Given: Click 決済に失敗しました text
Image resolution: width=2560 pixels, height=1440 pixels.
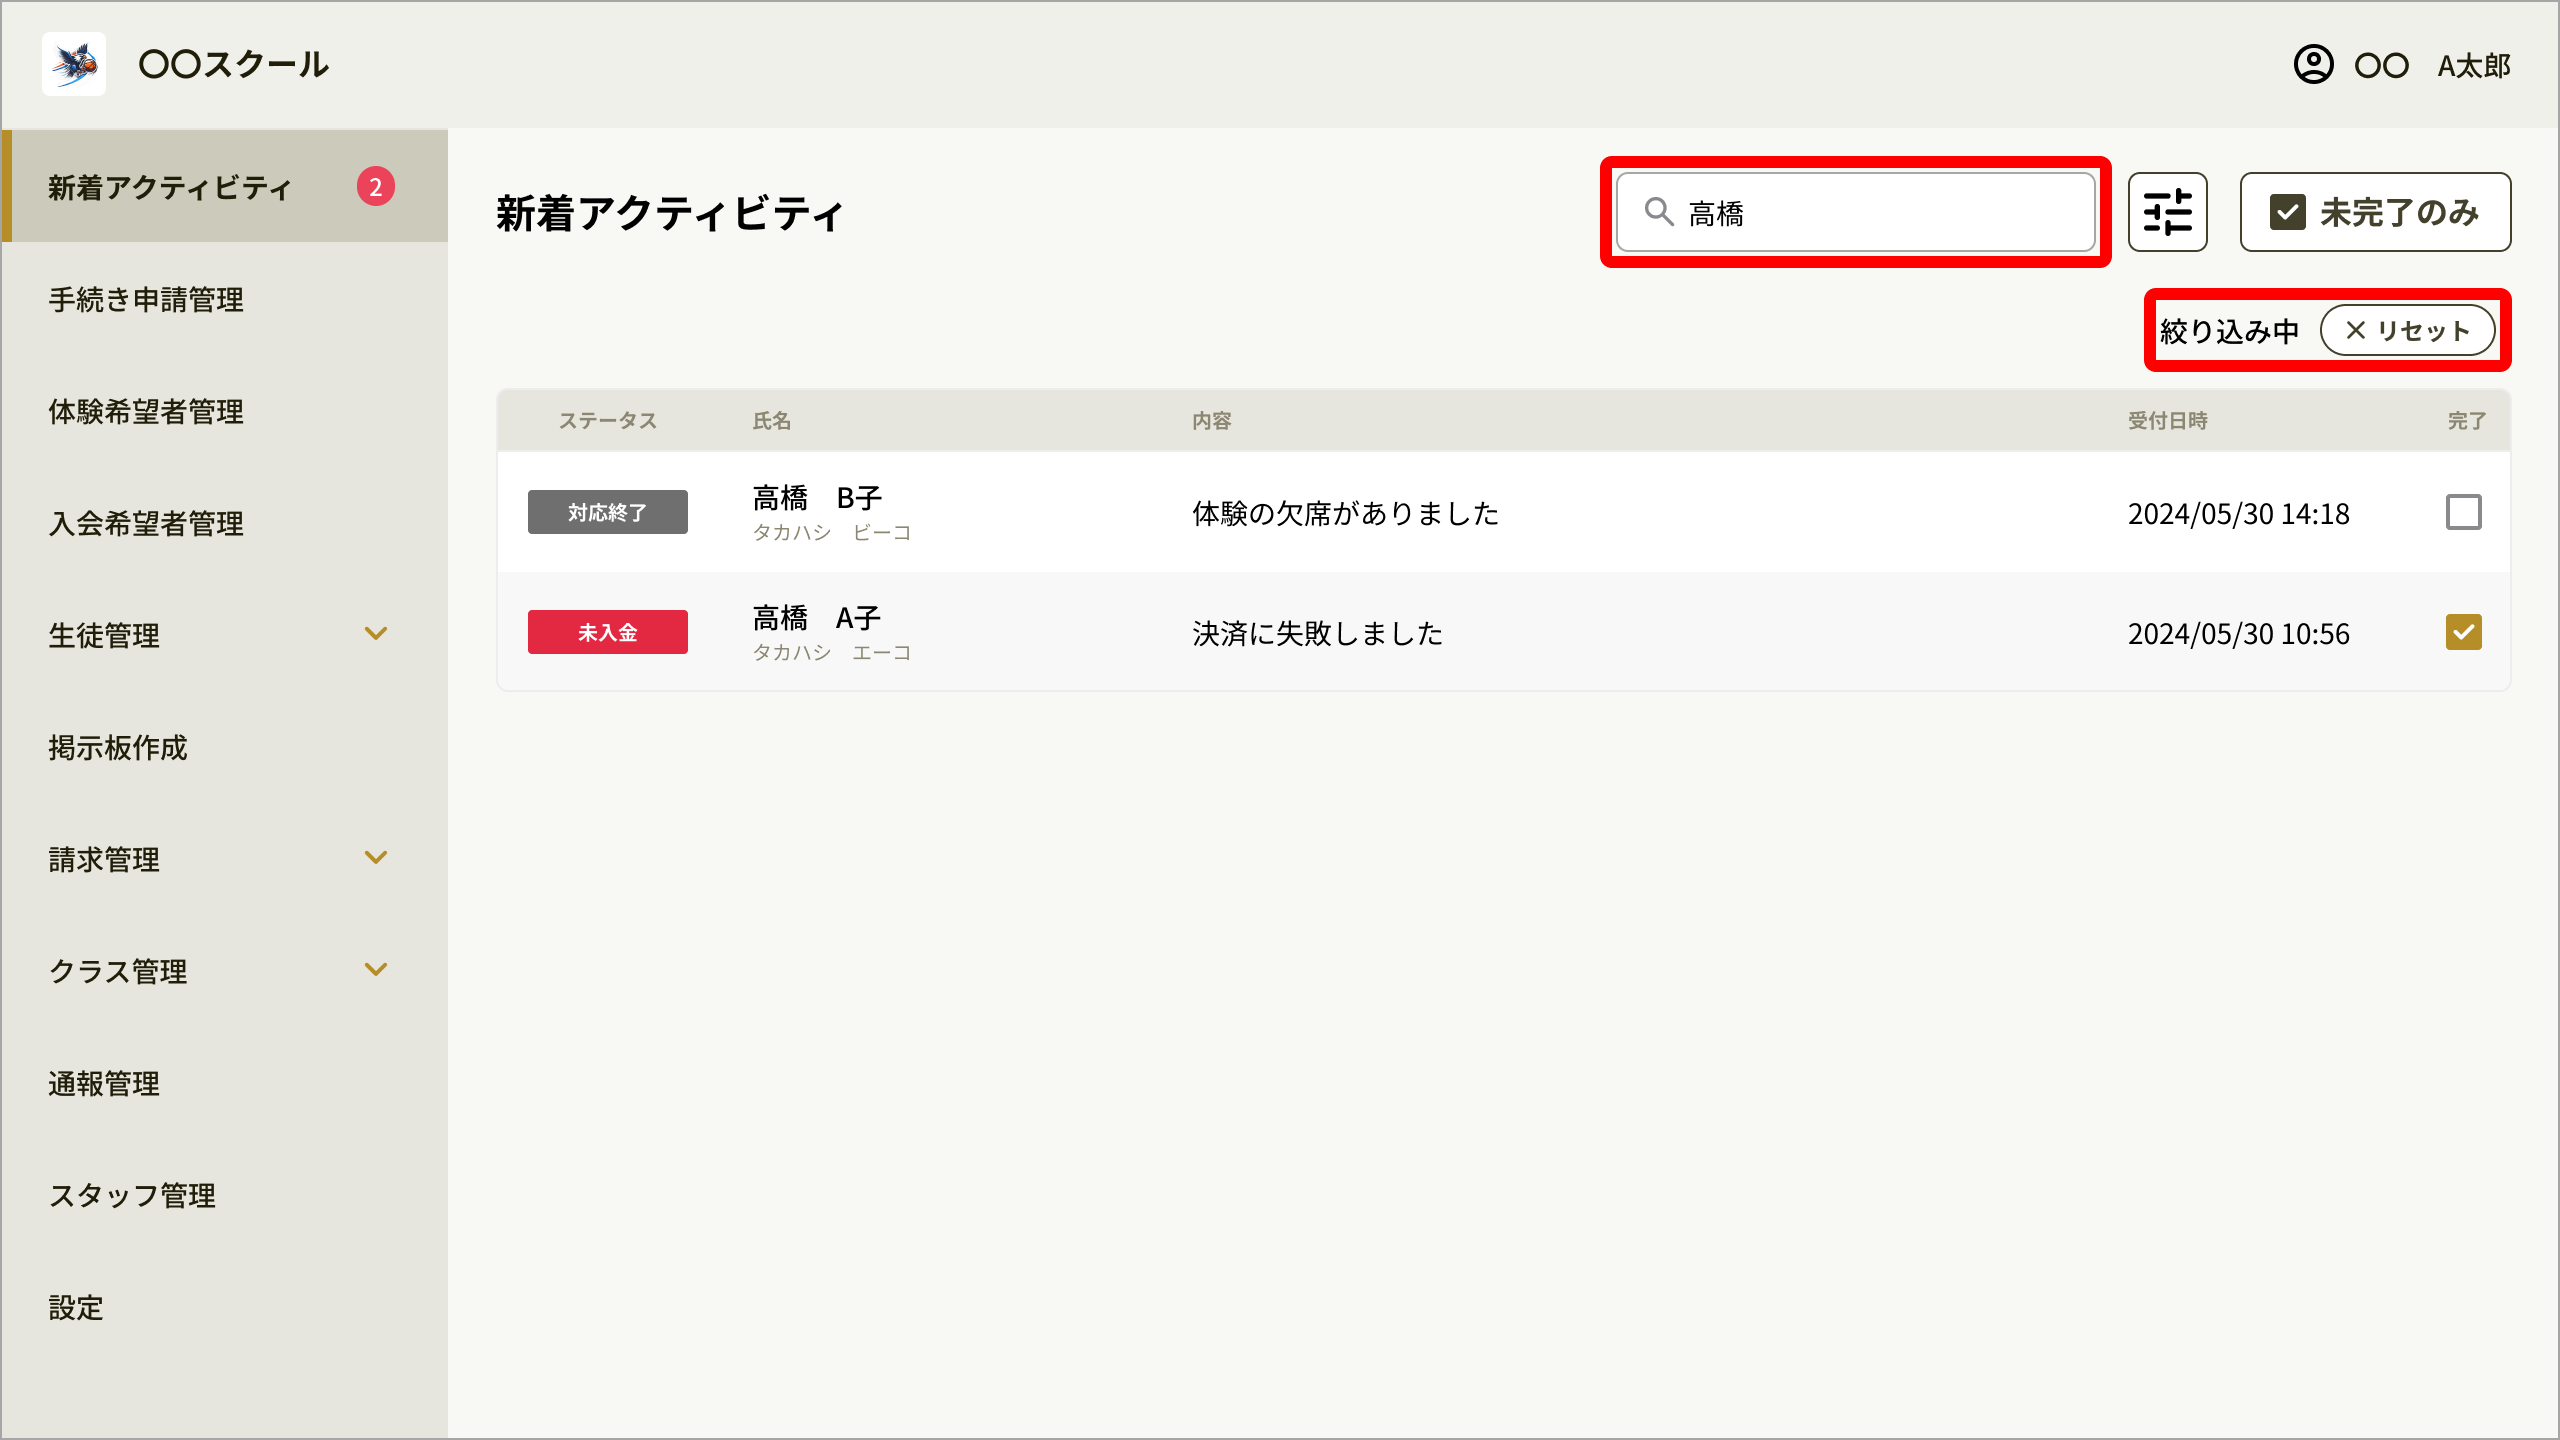Looking at the screenshot, I should coord(1317,633).
